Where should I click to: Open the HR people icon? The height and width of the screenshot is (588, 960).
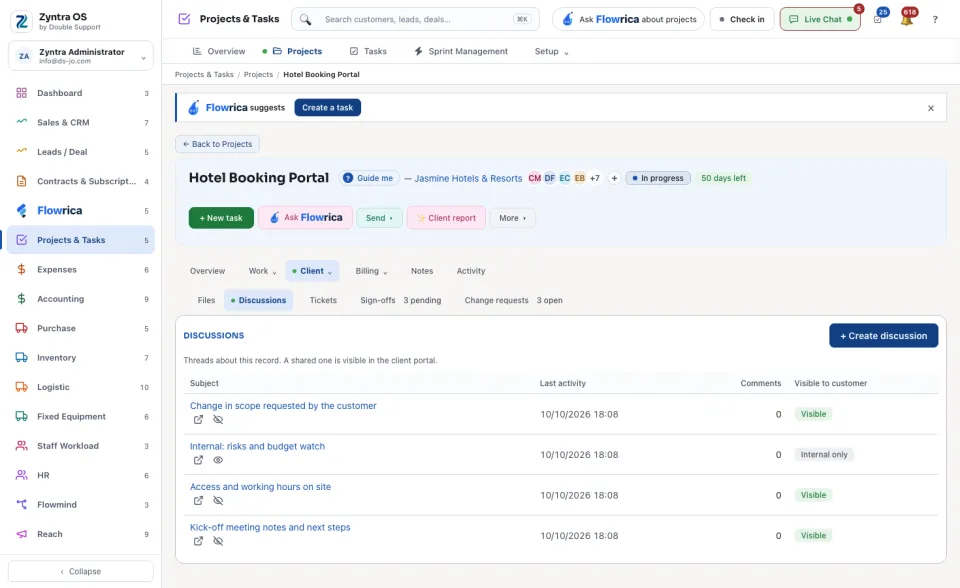click(21, 475)
